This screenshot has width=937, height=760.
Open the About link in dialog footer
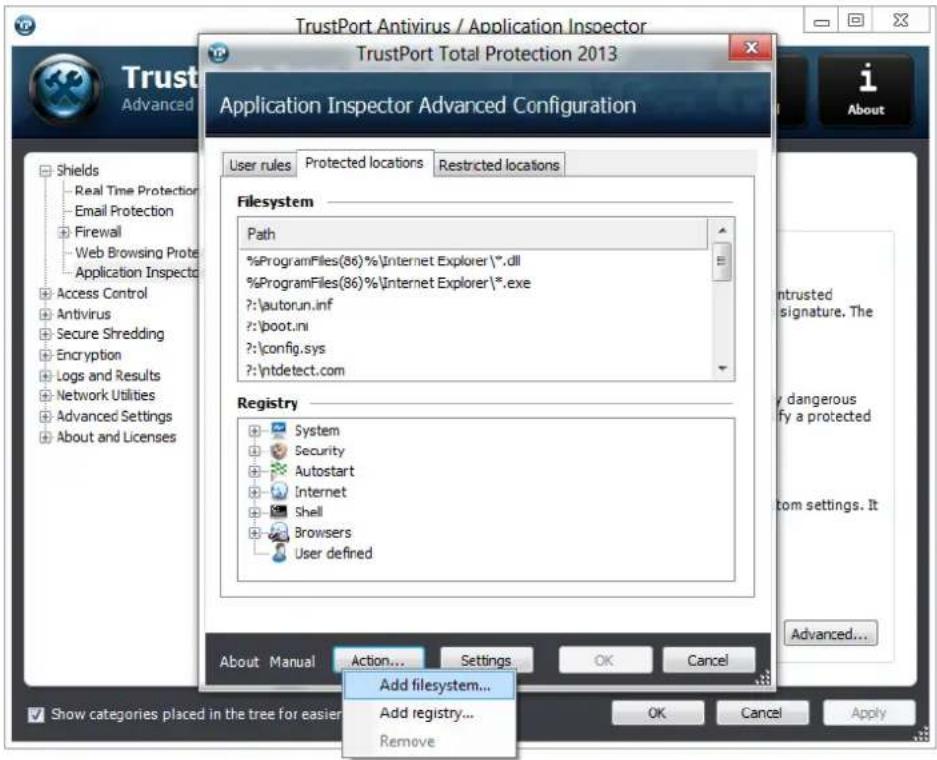click(239, 662)
